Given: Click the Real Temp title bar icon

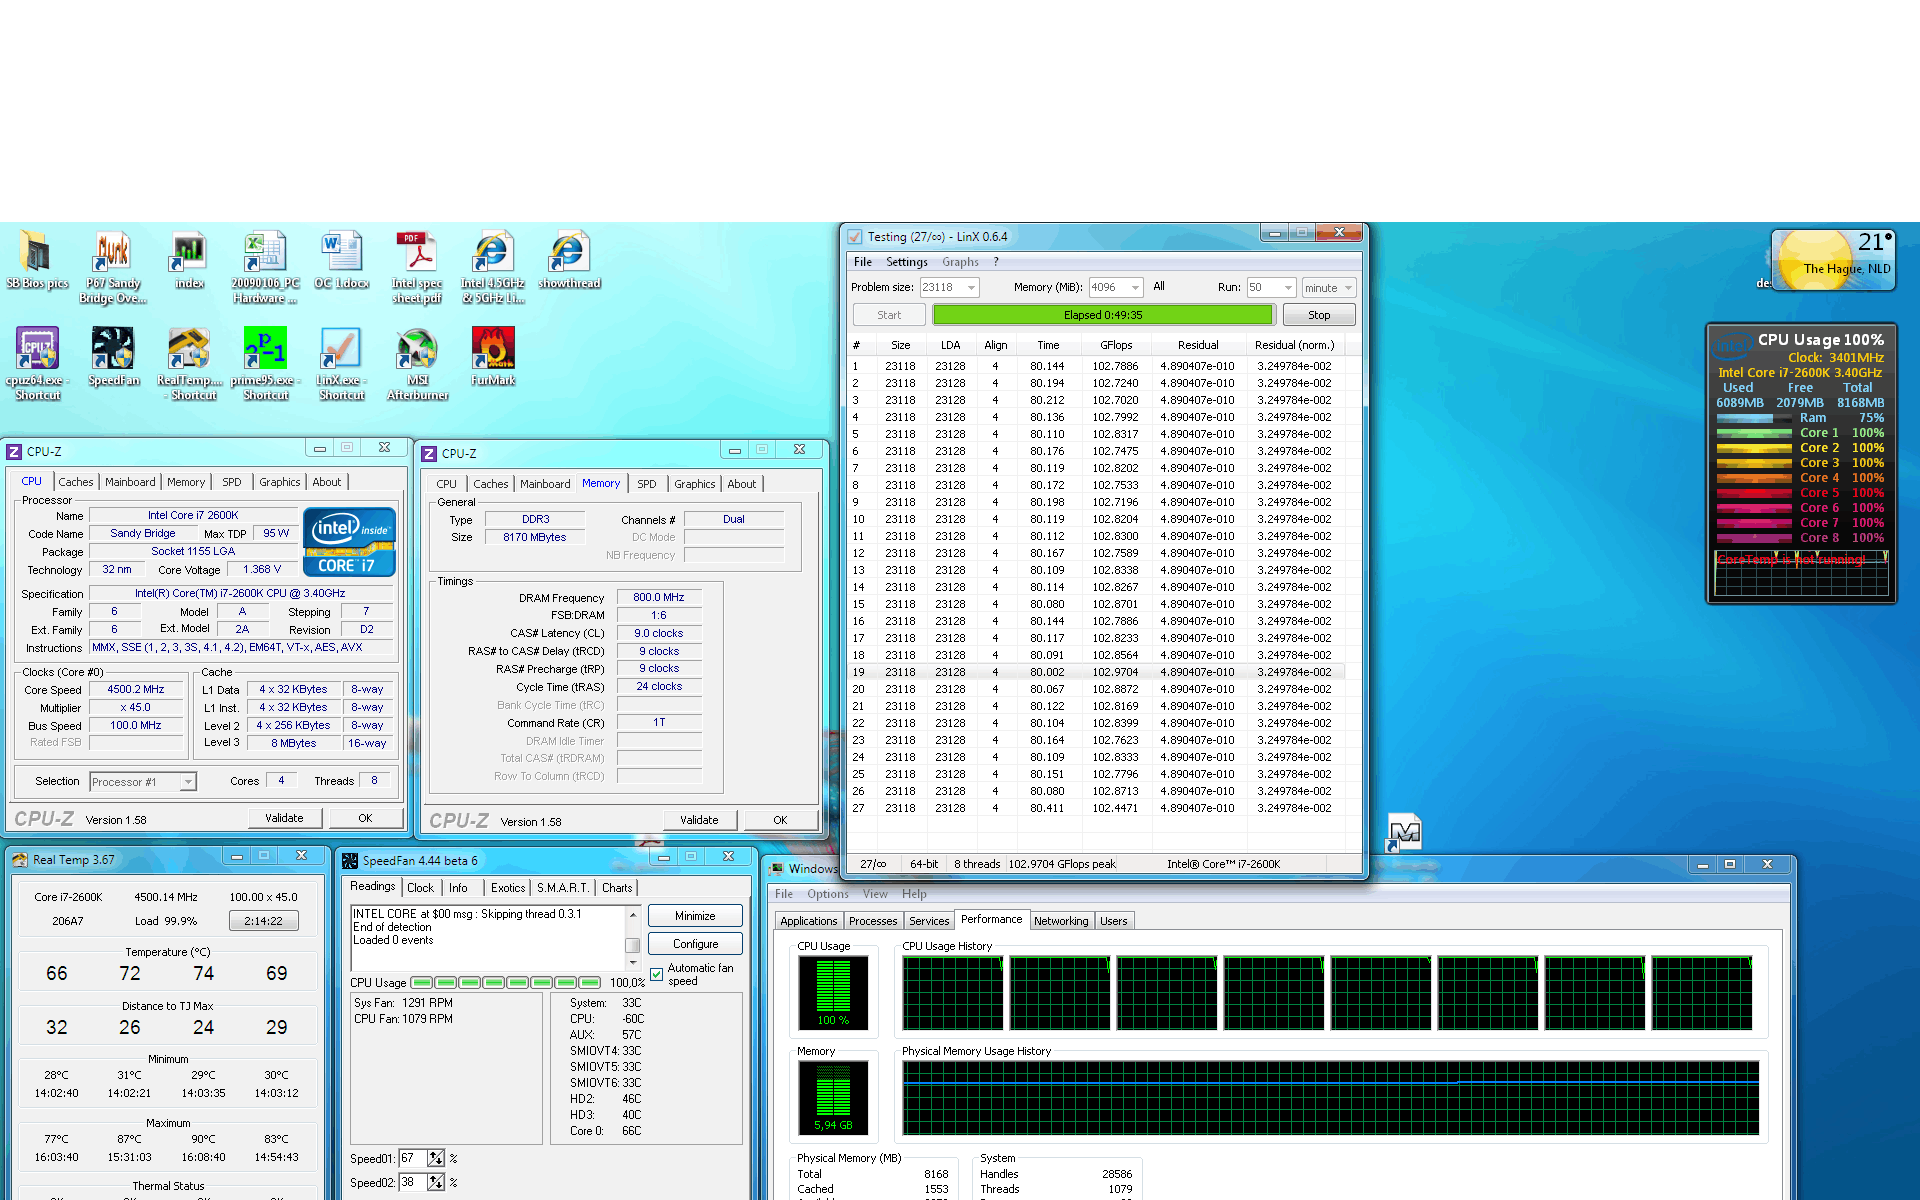Looking at the screenshot, I should coord(20,860).
